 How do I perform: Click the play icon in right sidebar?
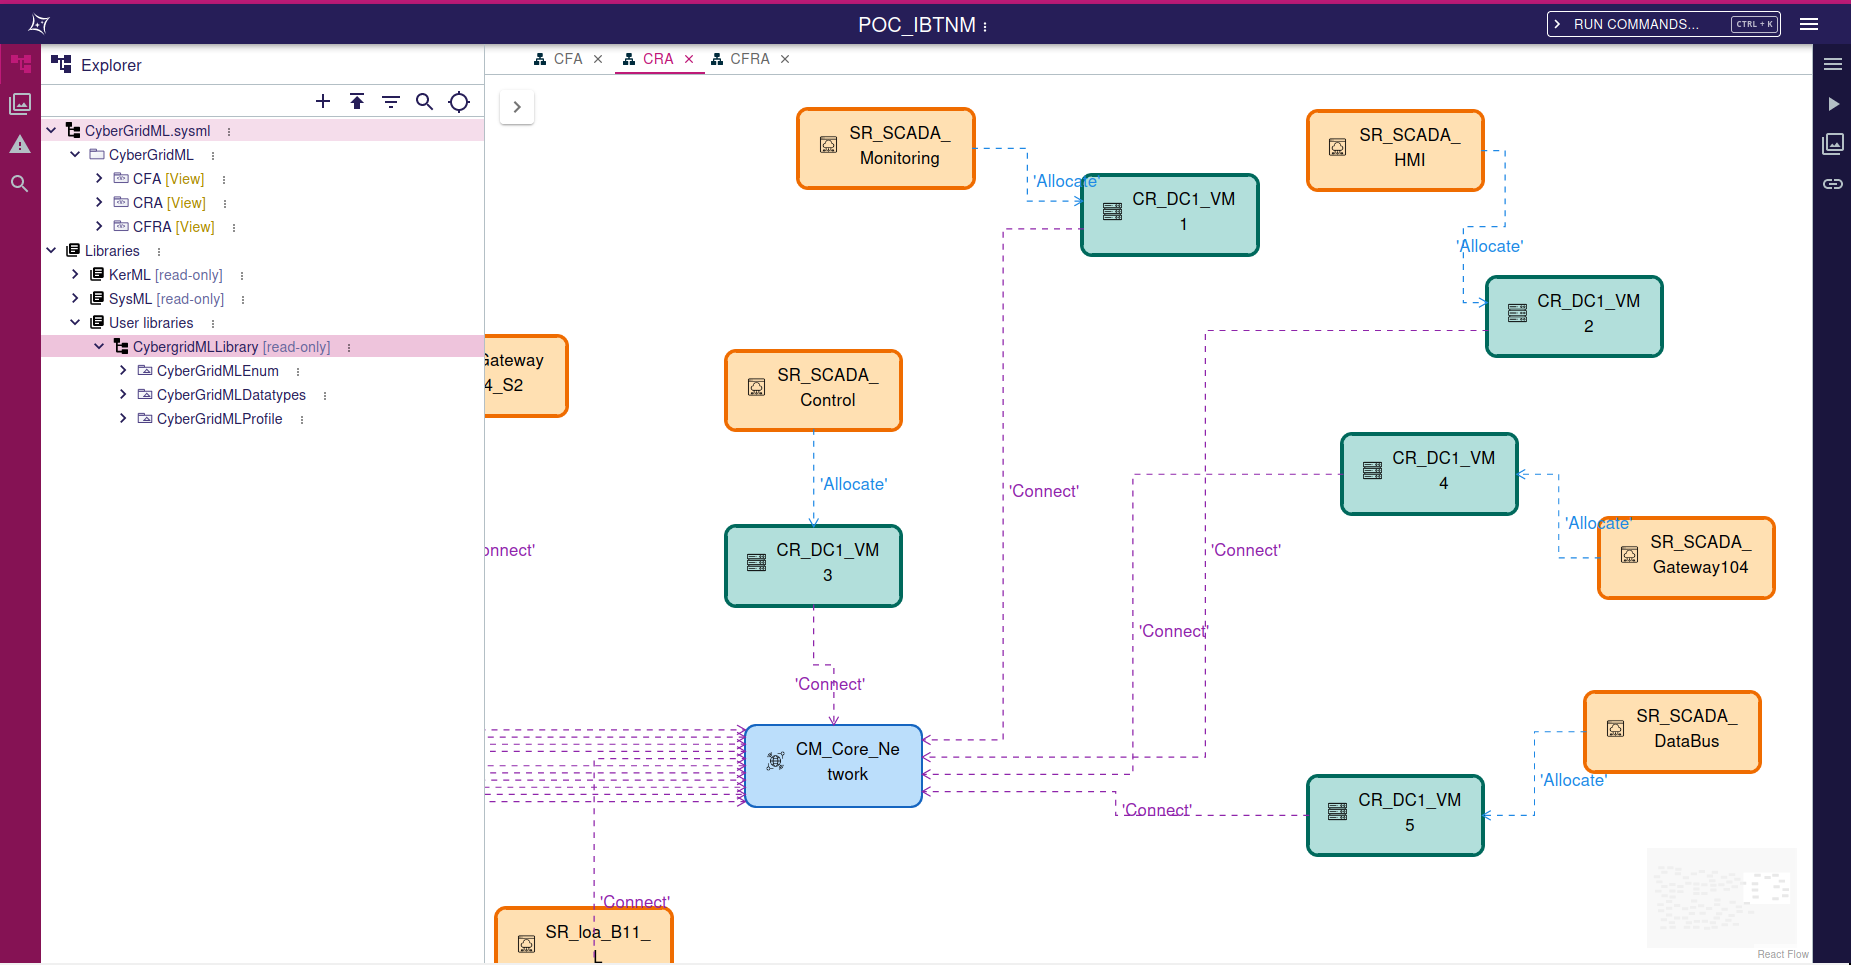(x=1833, y=104)
